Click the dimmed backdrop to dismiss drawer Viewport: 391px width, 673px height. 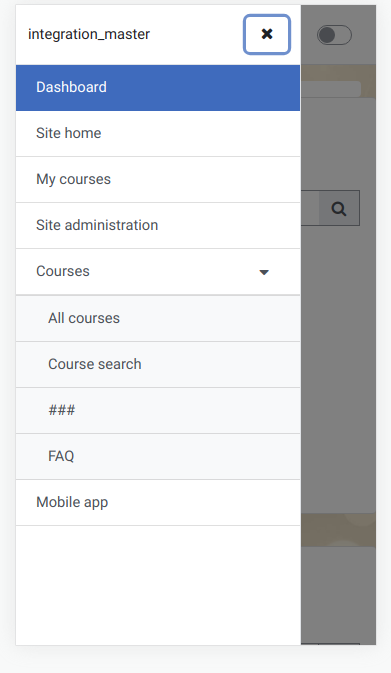pyautogui.click(x=338, y=365)
